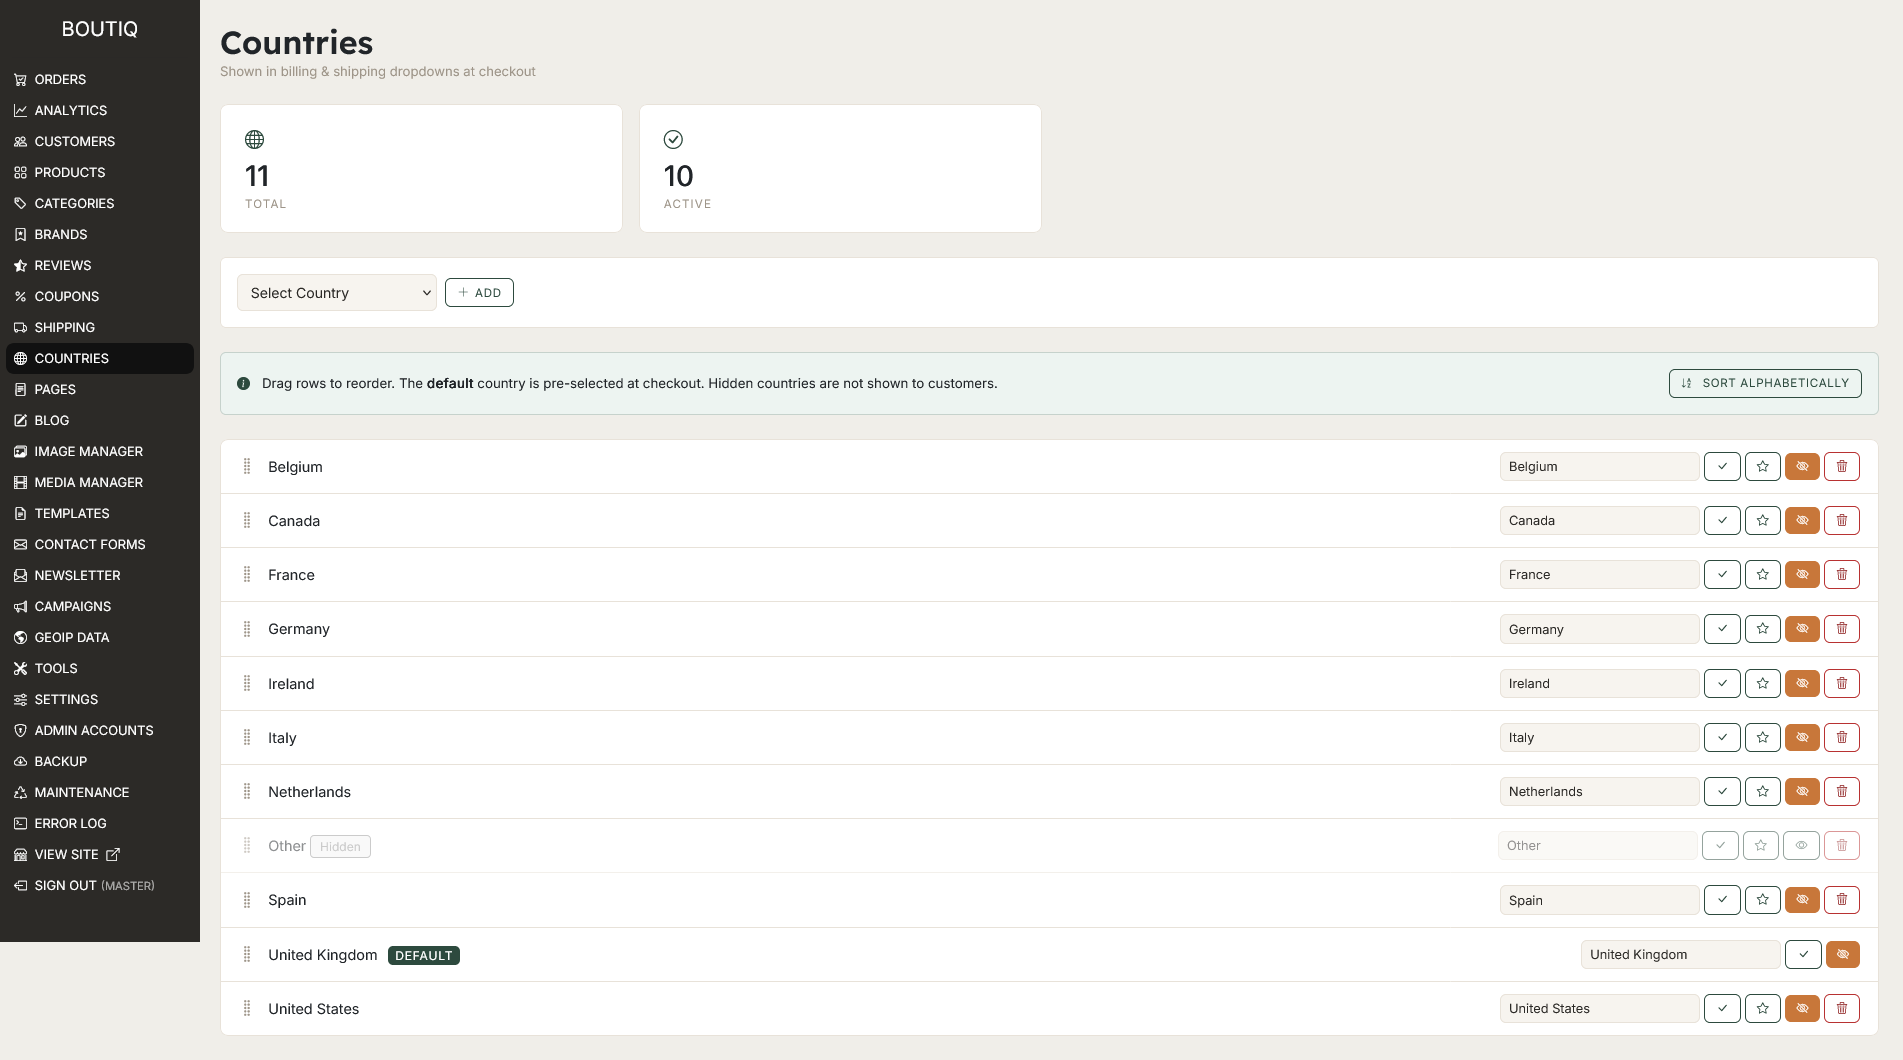Hide Canada using the eye toggle
The width and height of the screenshot is (1903, 1060).
point(1802,521)
